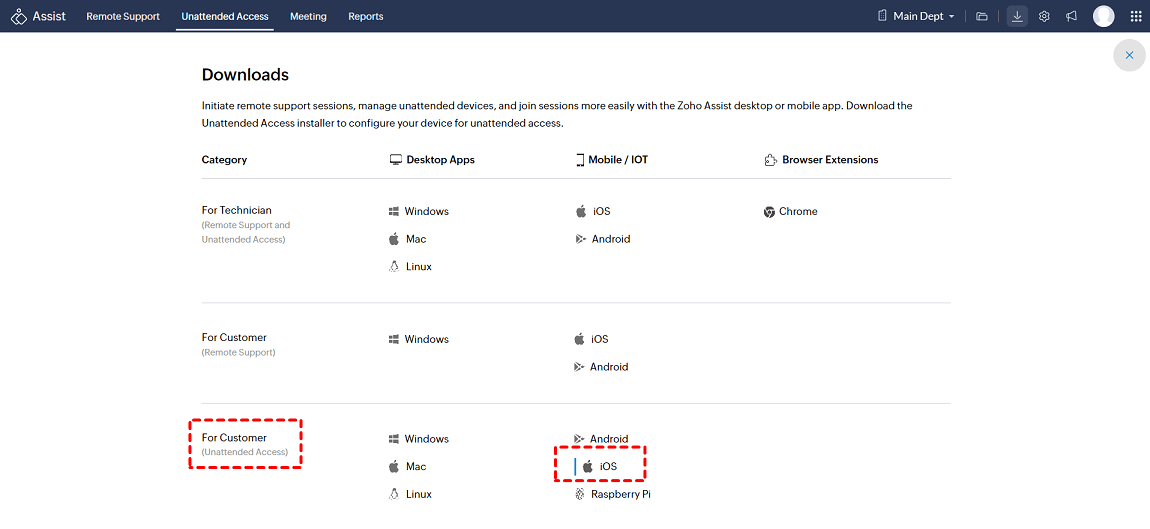Download iOS app for Customer Remote Support
Screen dimensions: 1150x529
592,340
